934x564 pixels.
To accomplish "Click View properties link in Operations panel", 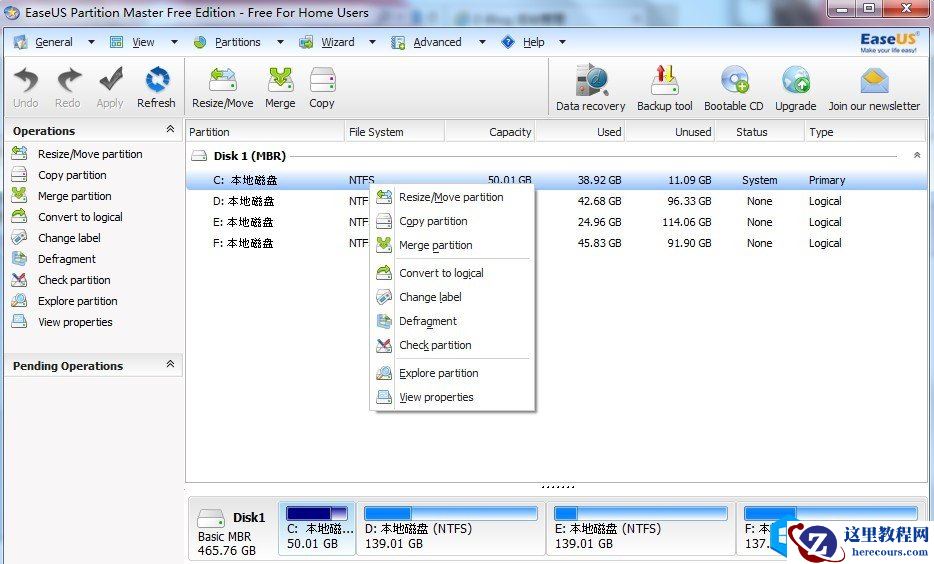I will pos(75,322).
